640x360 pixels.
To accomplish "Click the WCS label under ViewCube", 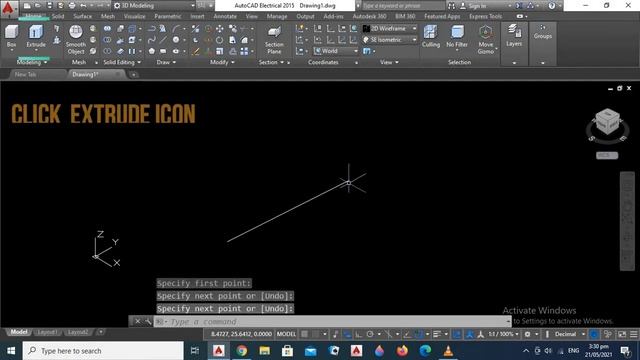I will point(607,155).
